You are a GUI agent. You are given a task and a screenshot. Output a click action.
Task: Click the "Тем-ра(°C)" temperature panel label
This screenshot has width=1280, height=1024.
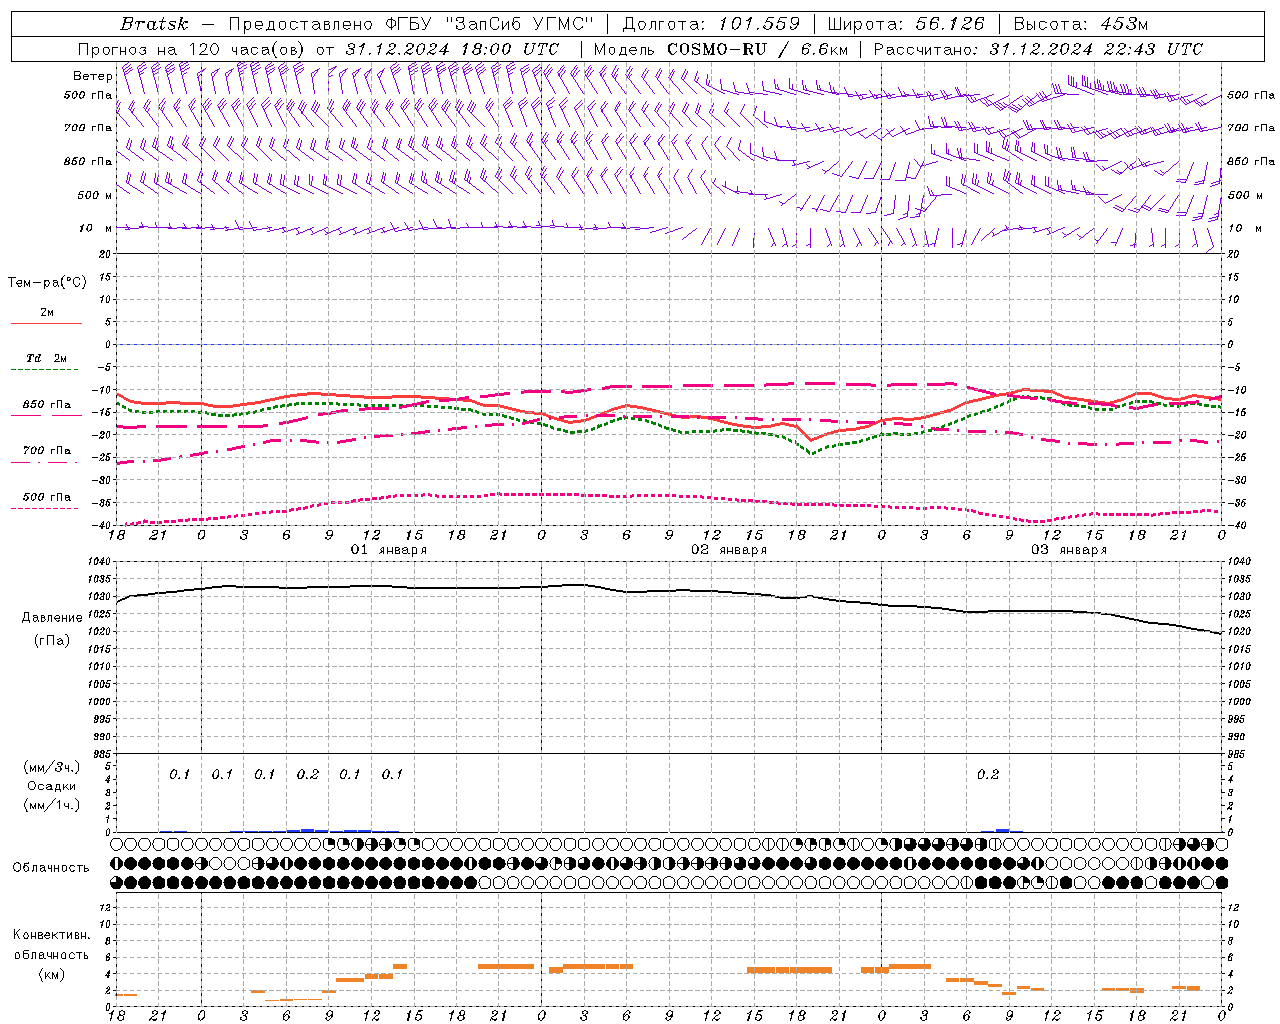(47, 283)
